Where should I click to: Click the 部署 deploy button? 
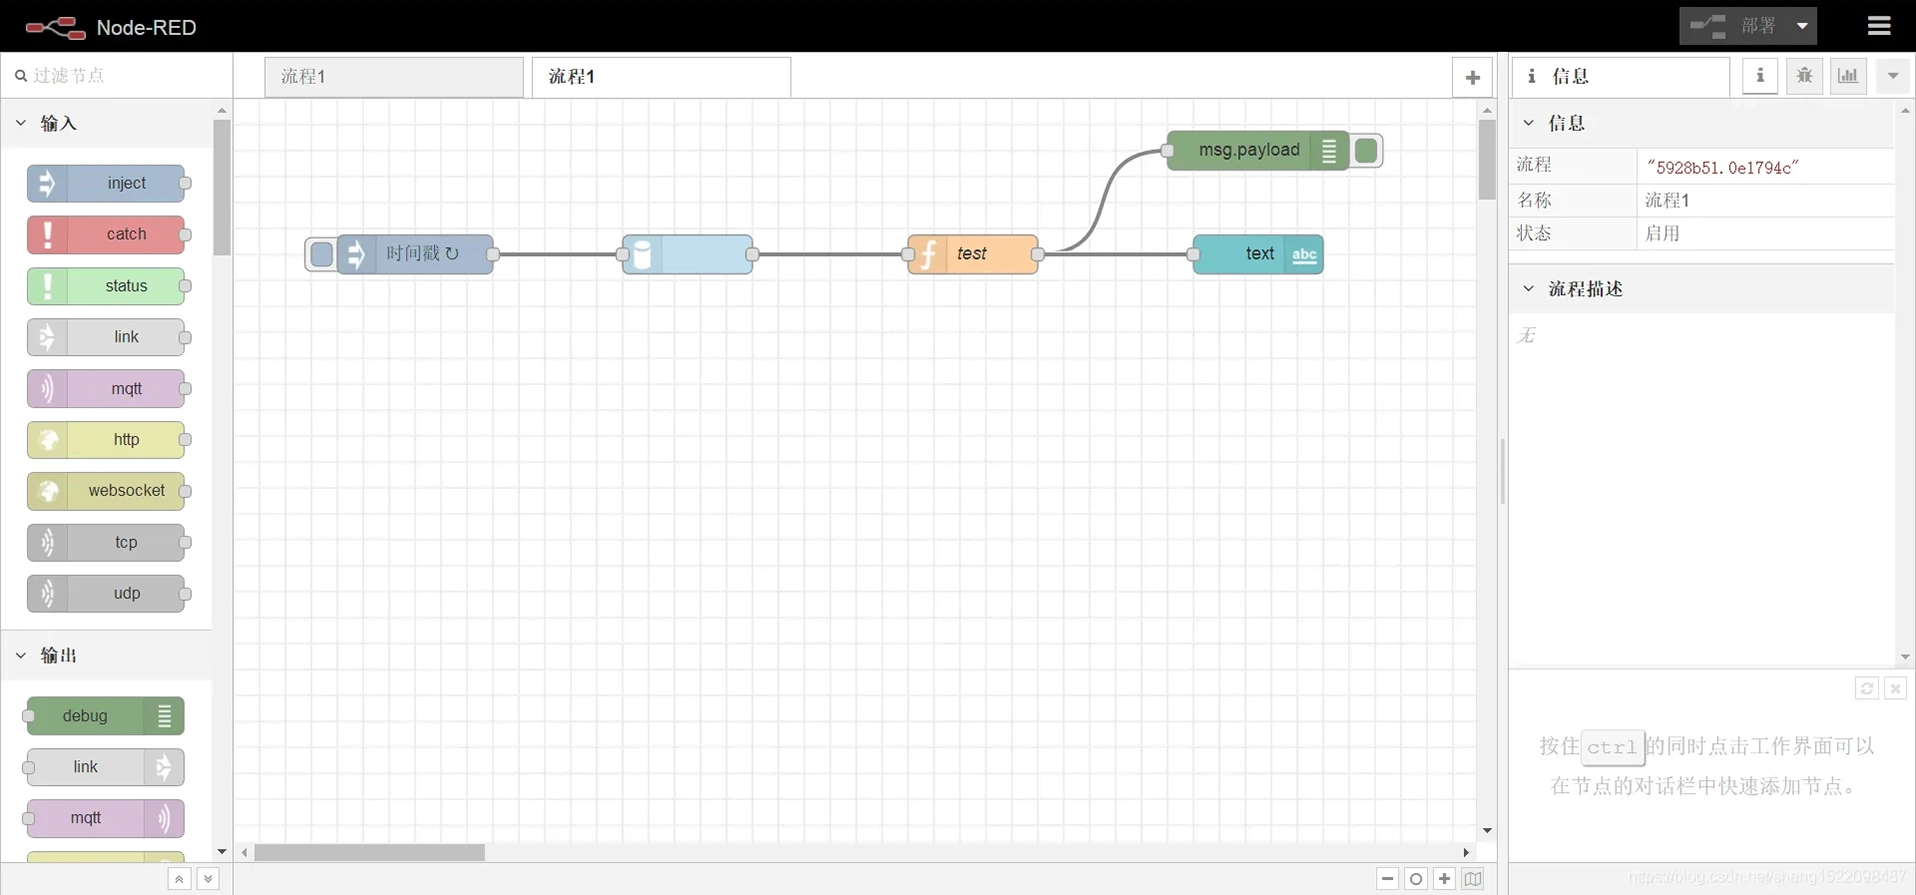(1735, 26)
